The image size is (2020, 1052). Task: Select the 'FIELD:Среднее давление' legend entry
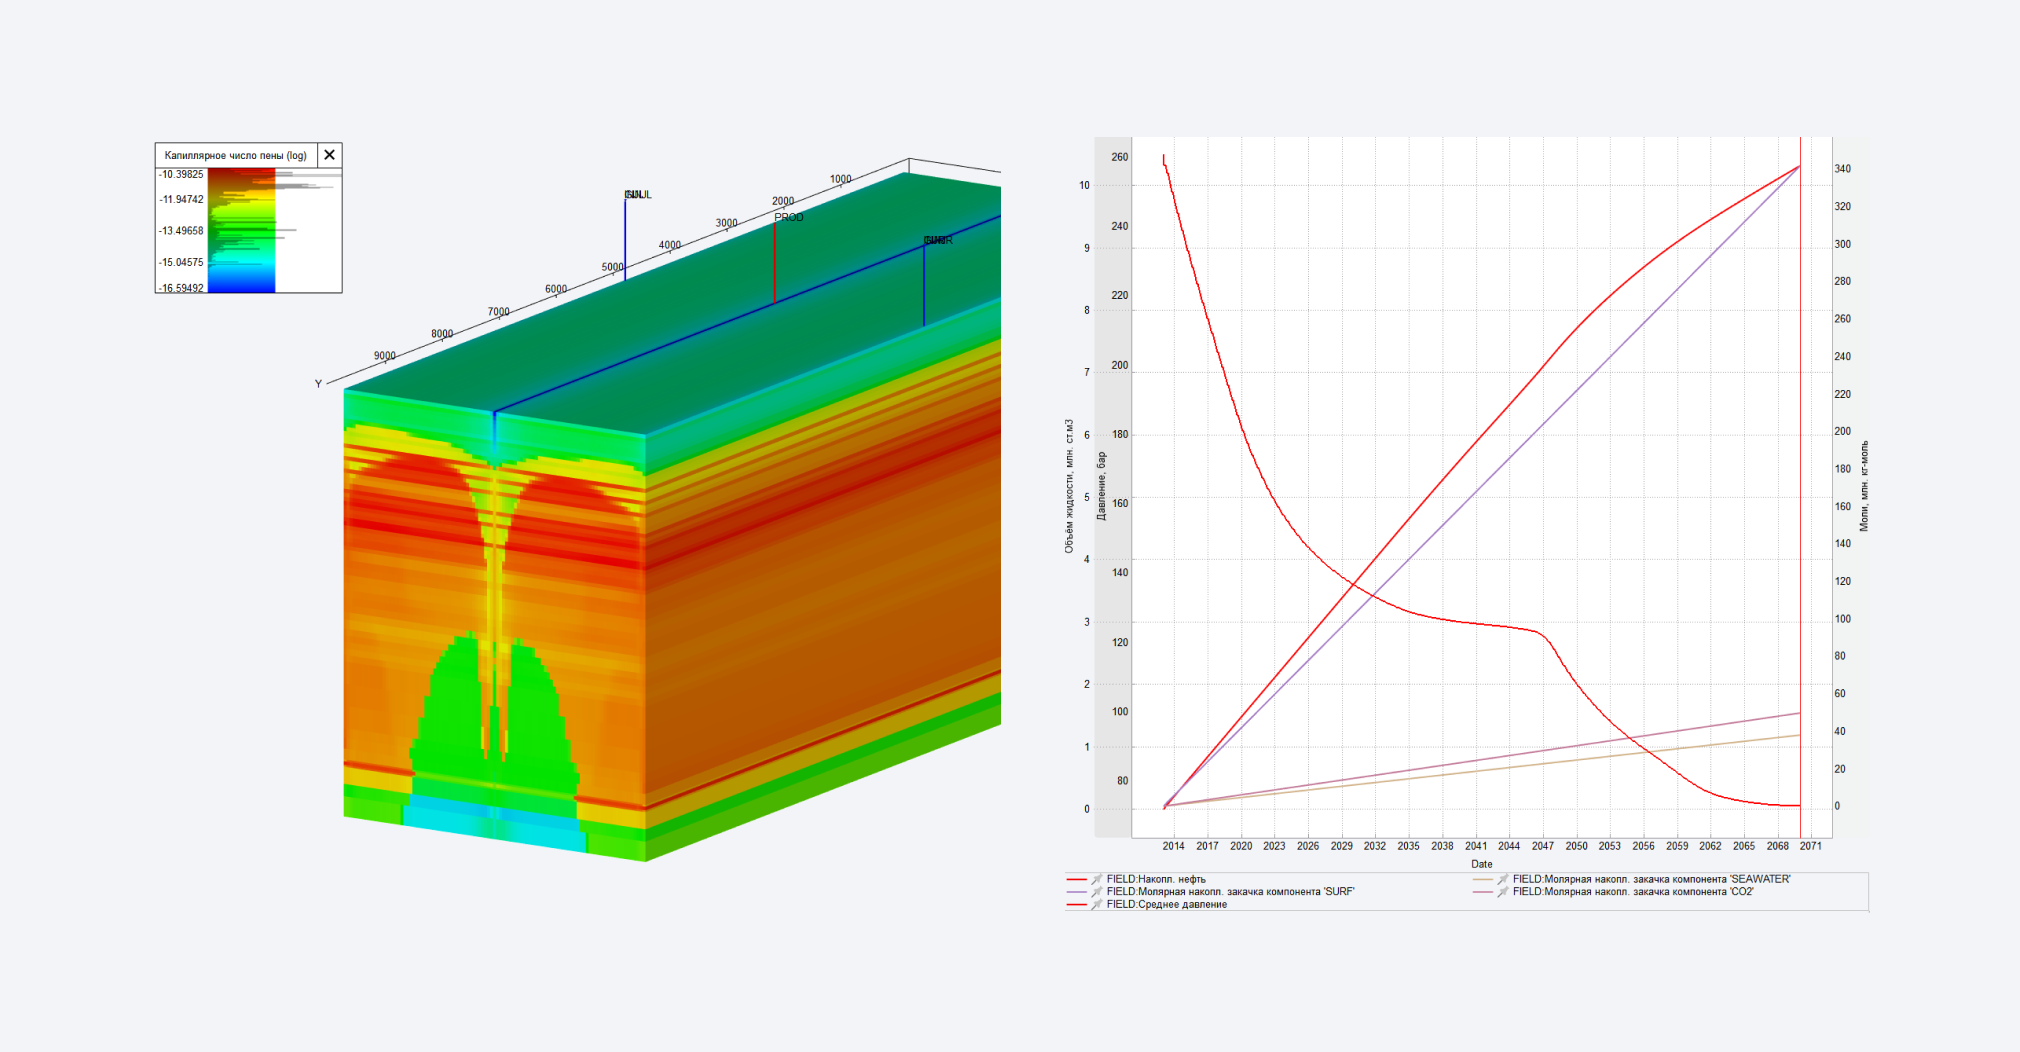[1166, 904]
